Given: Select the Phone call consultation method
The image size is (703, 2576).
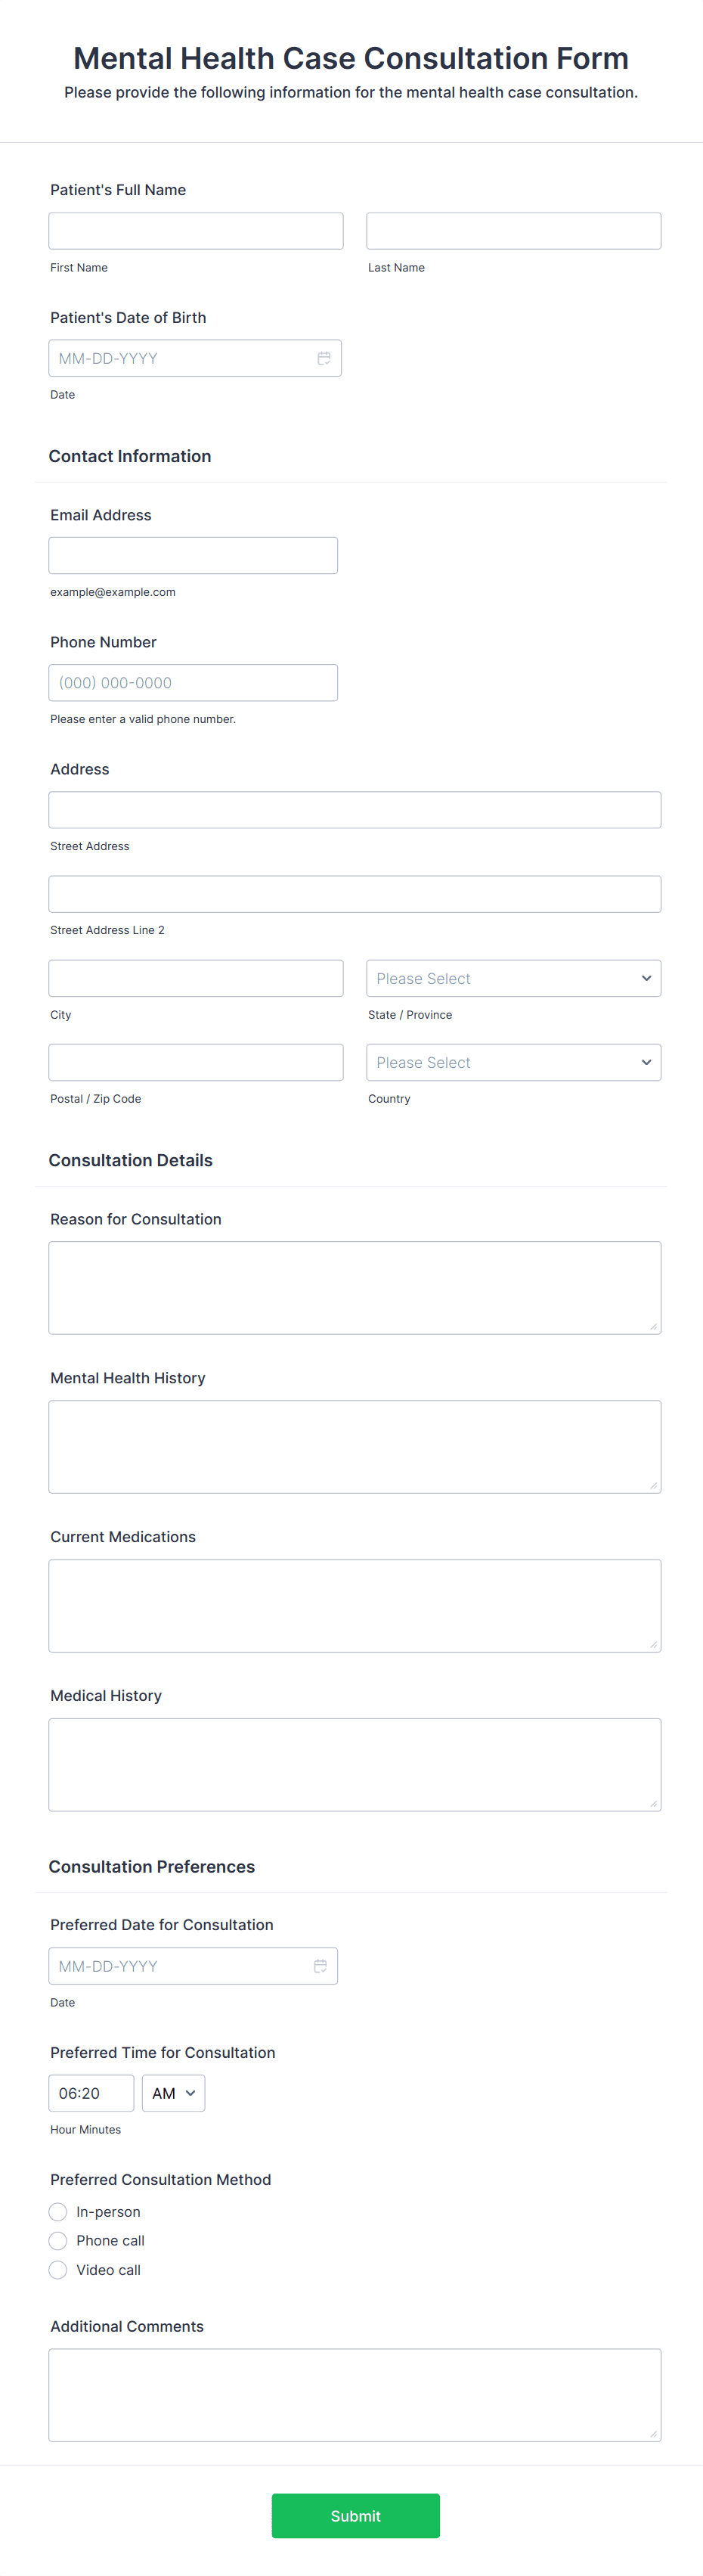Looking at the screenshot, I should click(58, 2241).
